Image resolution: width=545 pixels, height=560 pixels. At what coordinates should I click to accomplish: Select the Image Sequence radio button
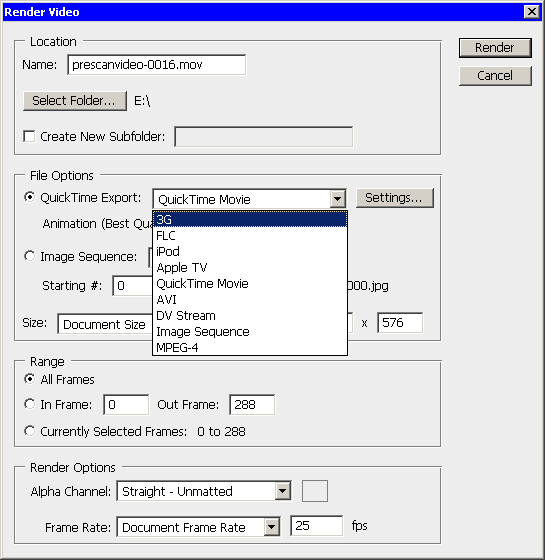(29, 256)
